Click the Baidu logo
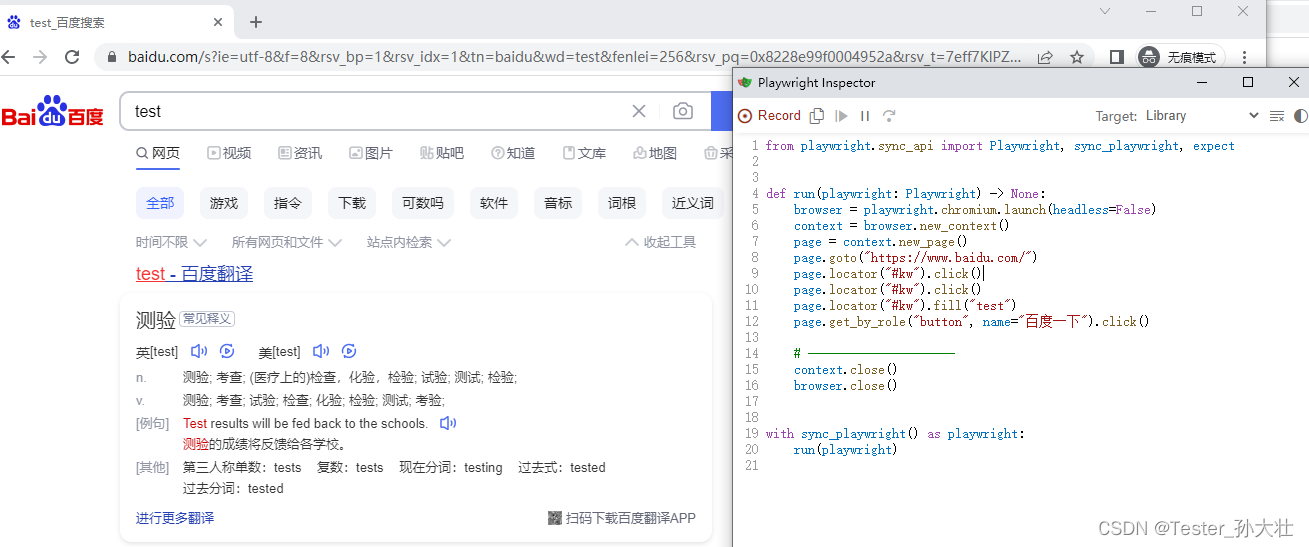The width and height of the screenshot is (1309, 547). [52, 111]
